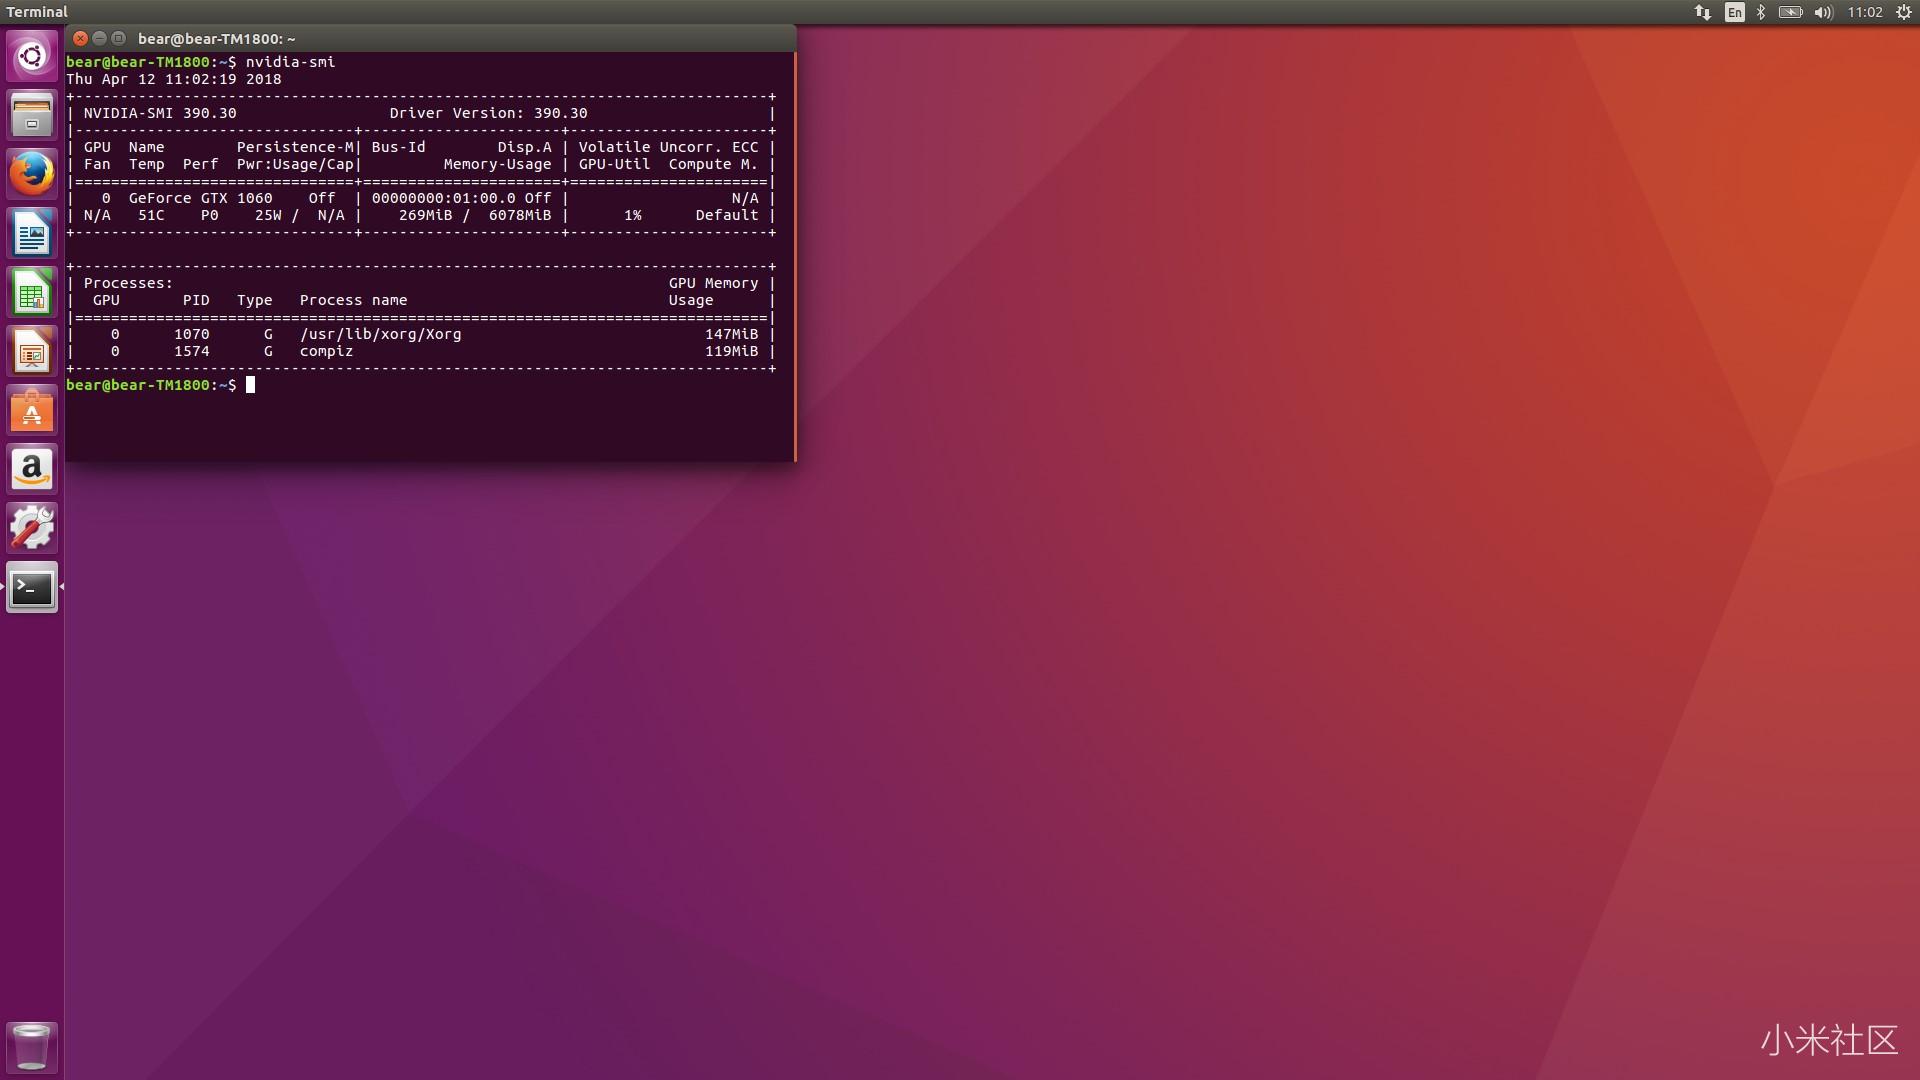The width and height of the screenshot is (1920, 1080).
Task: Minimize the Terminal window
Action: pyautogui.click(x=100, y=38)
